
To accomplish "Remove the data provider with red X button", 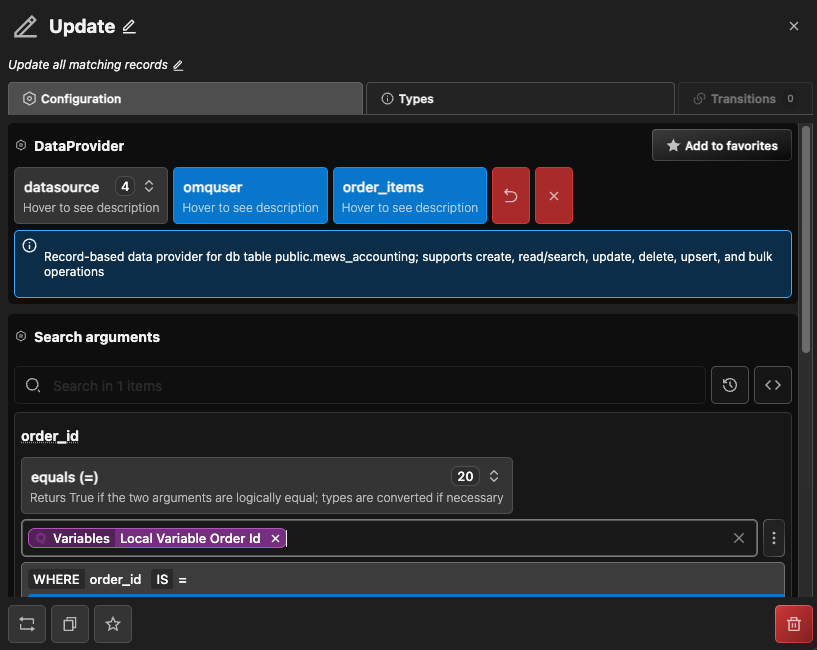I will coord(554,195).
